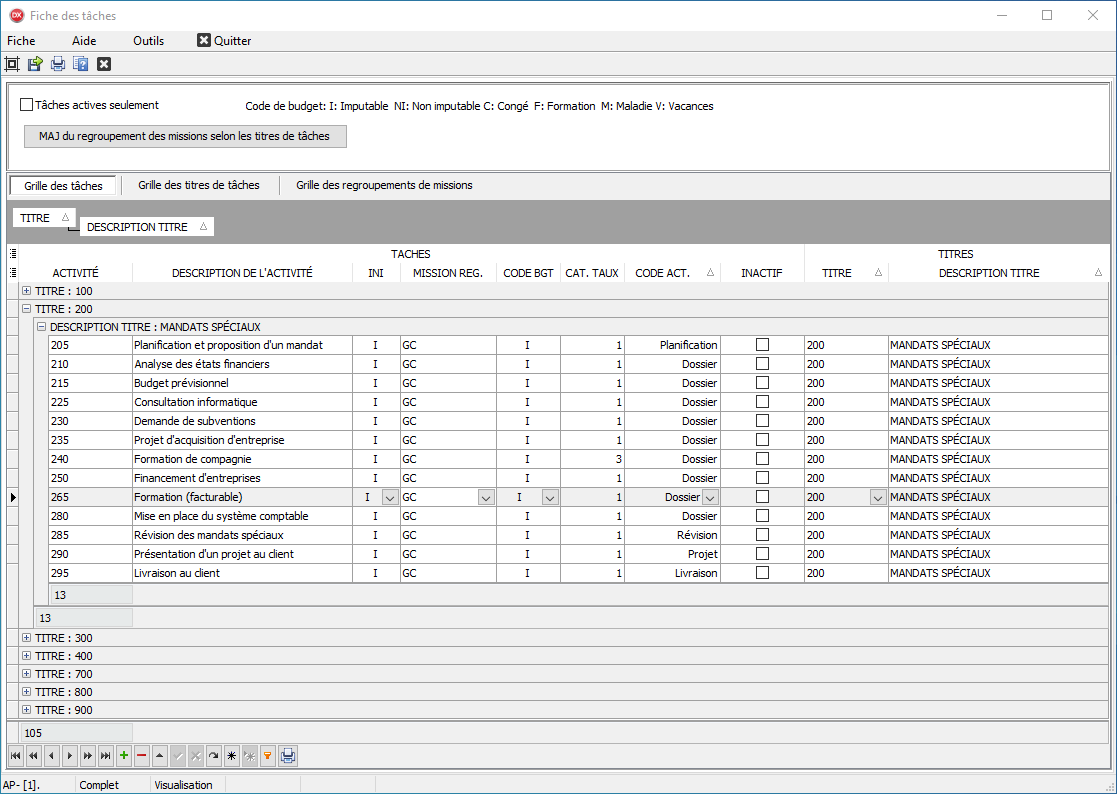Open the Fiche menu
1117x794 pixels.
[21, 41]
